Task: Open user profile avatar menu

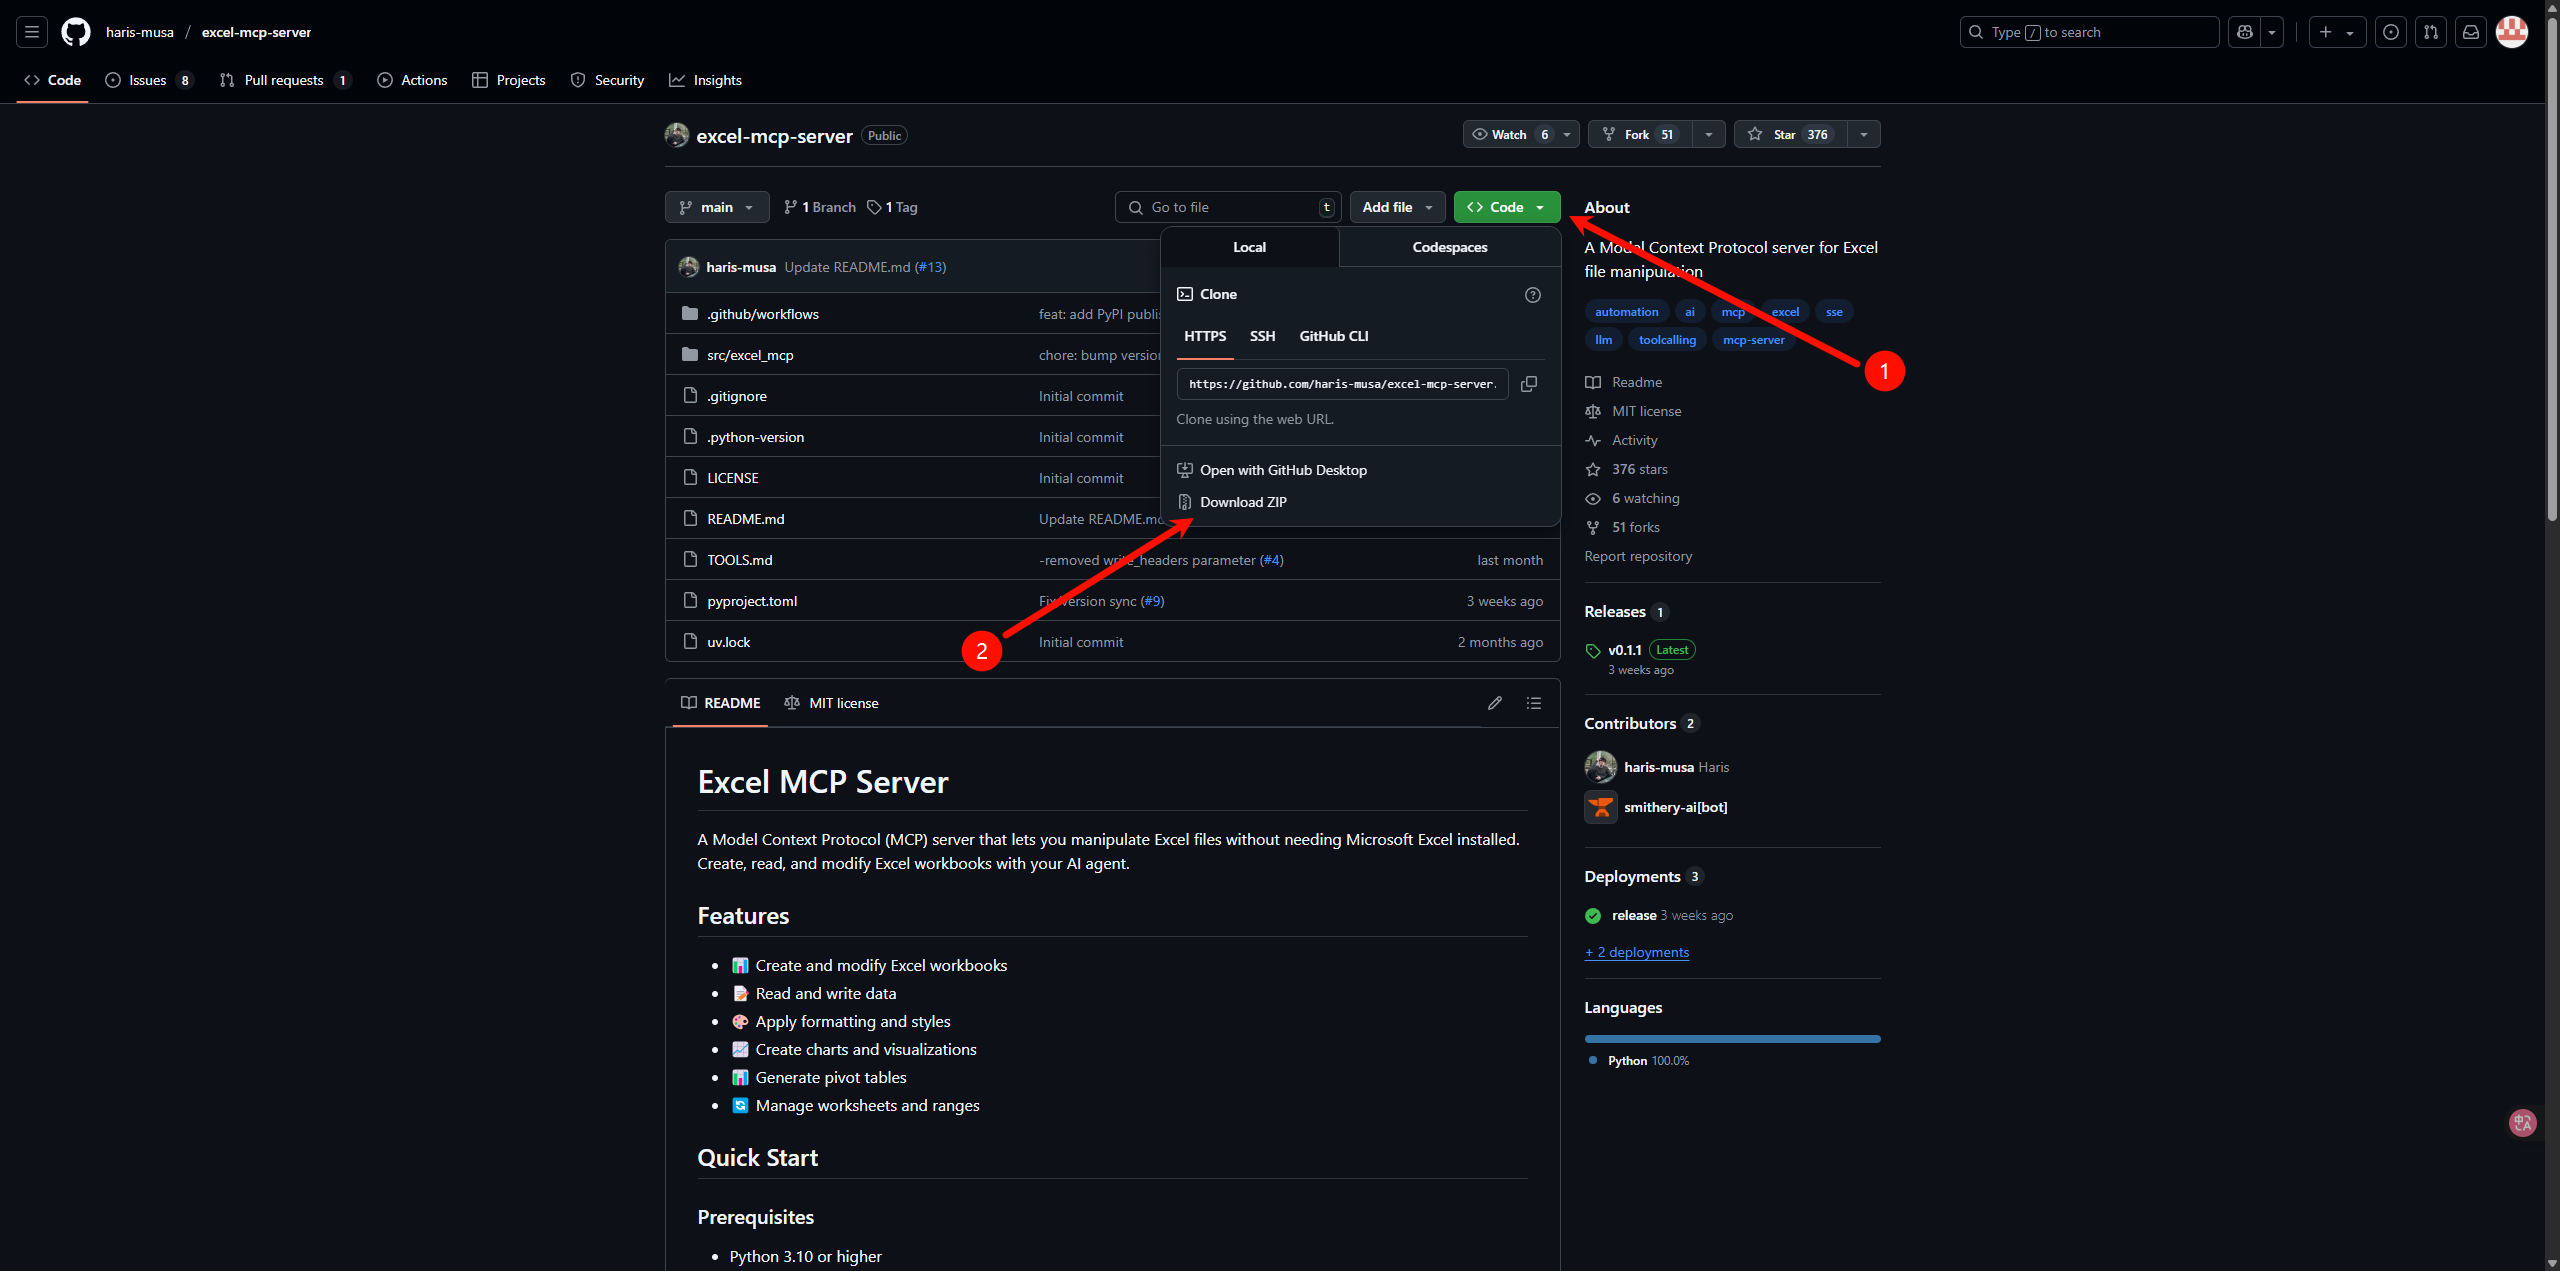Action: [x=2512, y=32]
